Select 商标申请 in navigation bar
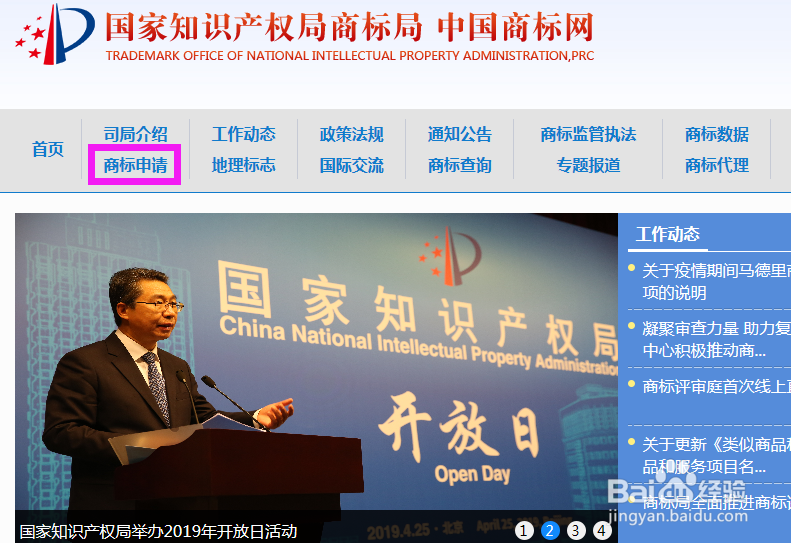The image size is (791, 543). click(135, 165)
